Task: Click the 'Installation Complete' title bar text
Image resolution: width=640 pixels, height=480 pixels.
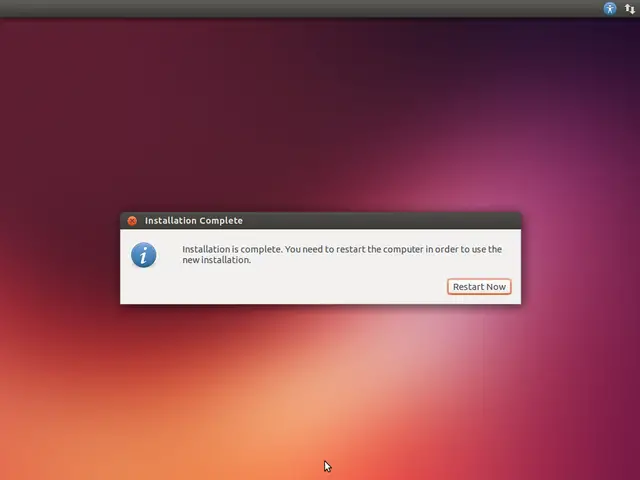Action: (x=194, y=221)
